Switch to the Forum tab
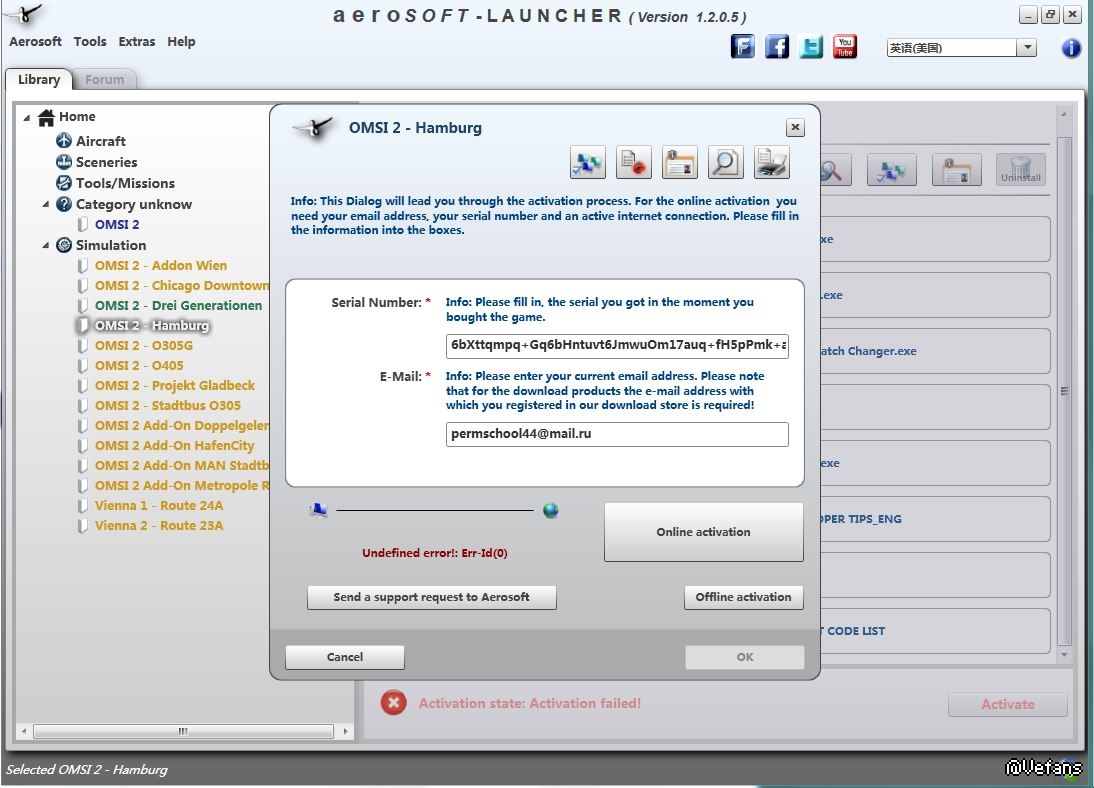 point(105,80)
